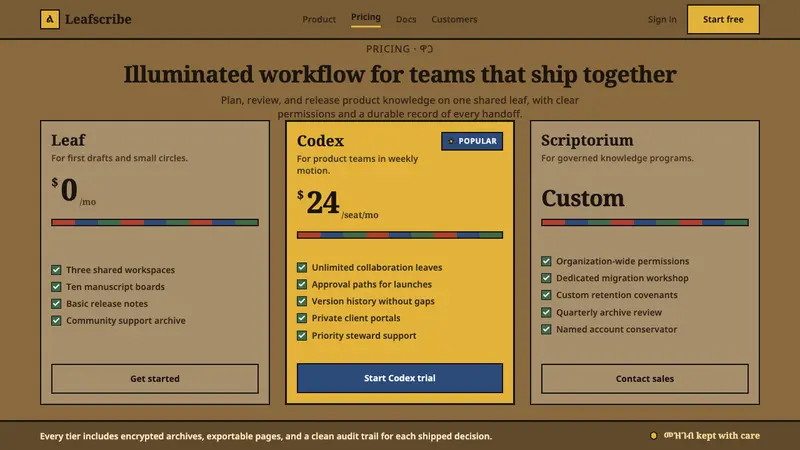This screenshot has width=800, height=450.
Task: Toggle Three shared workspaces checkbox
Action: (x=56, y=270)
